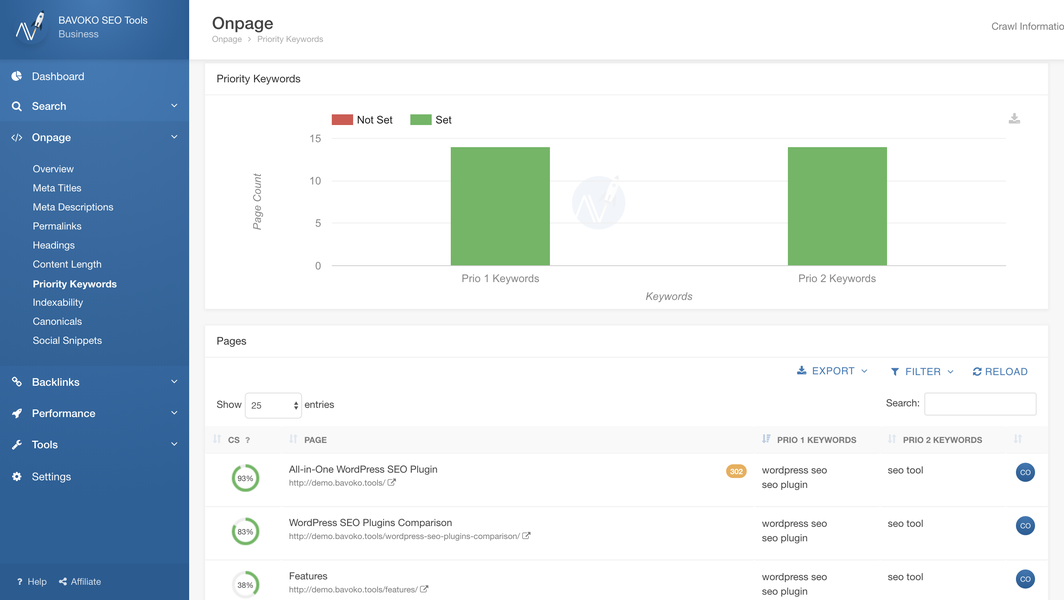Click the 302 redirect badge
Image resolution: width=1064 pixels, height=600 pixels.
[736, 471]
